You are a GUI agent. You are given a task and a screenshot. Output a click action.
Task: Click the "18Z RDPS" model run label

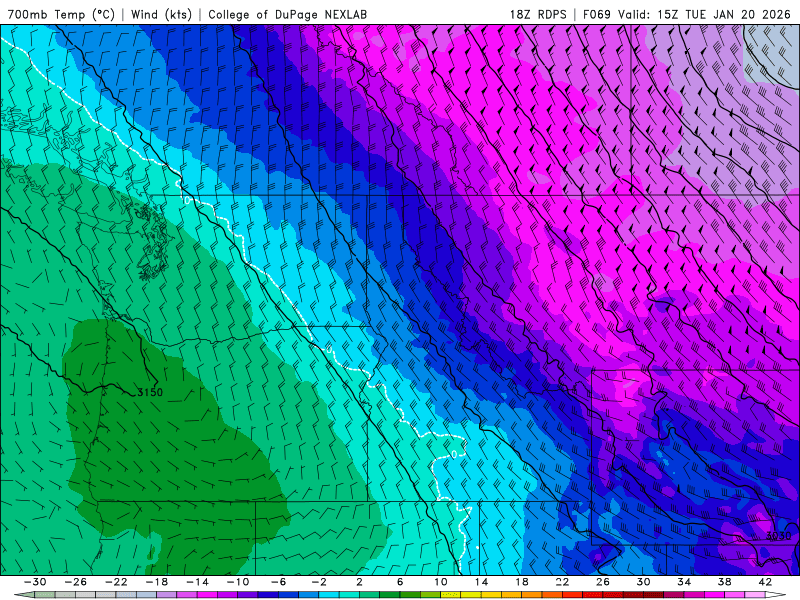tap(538, 14)
